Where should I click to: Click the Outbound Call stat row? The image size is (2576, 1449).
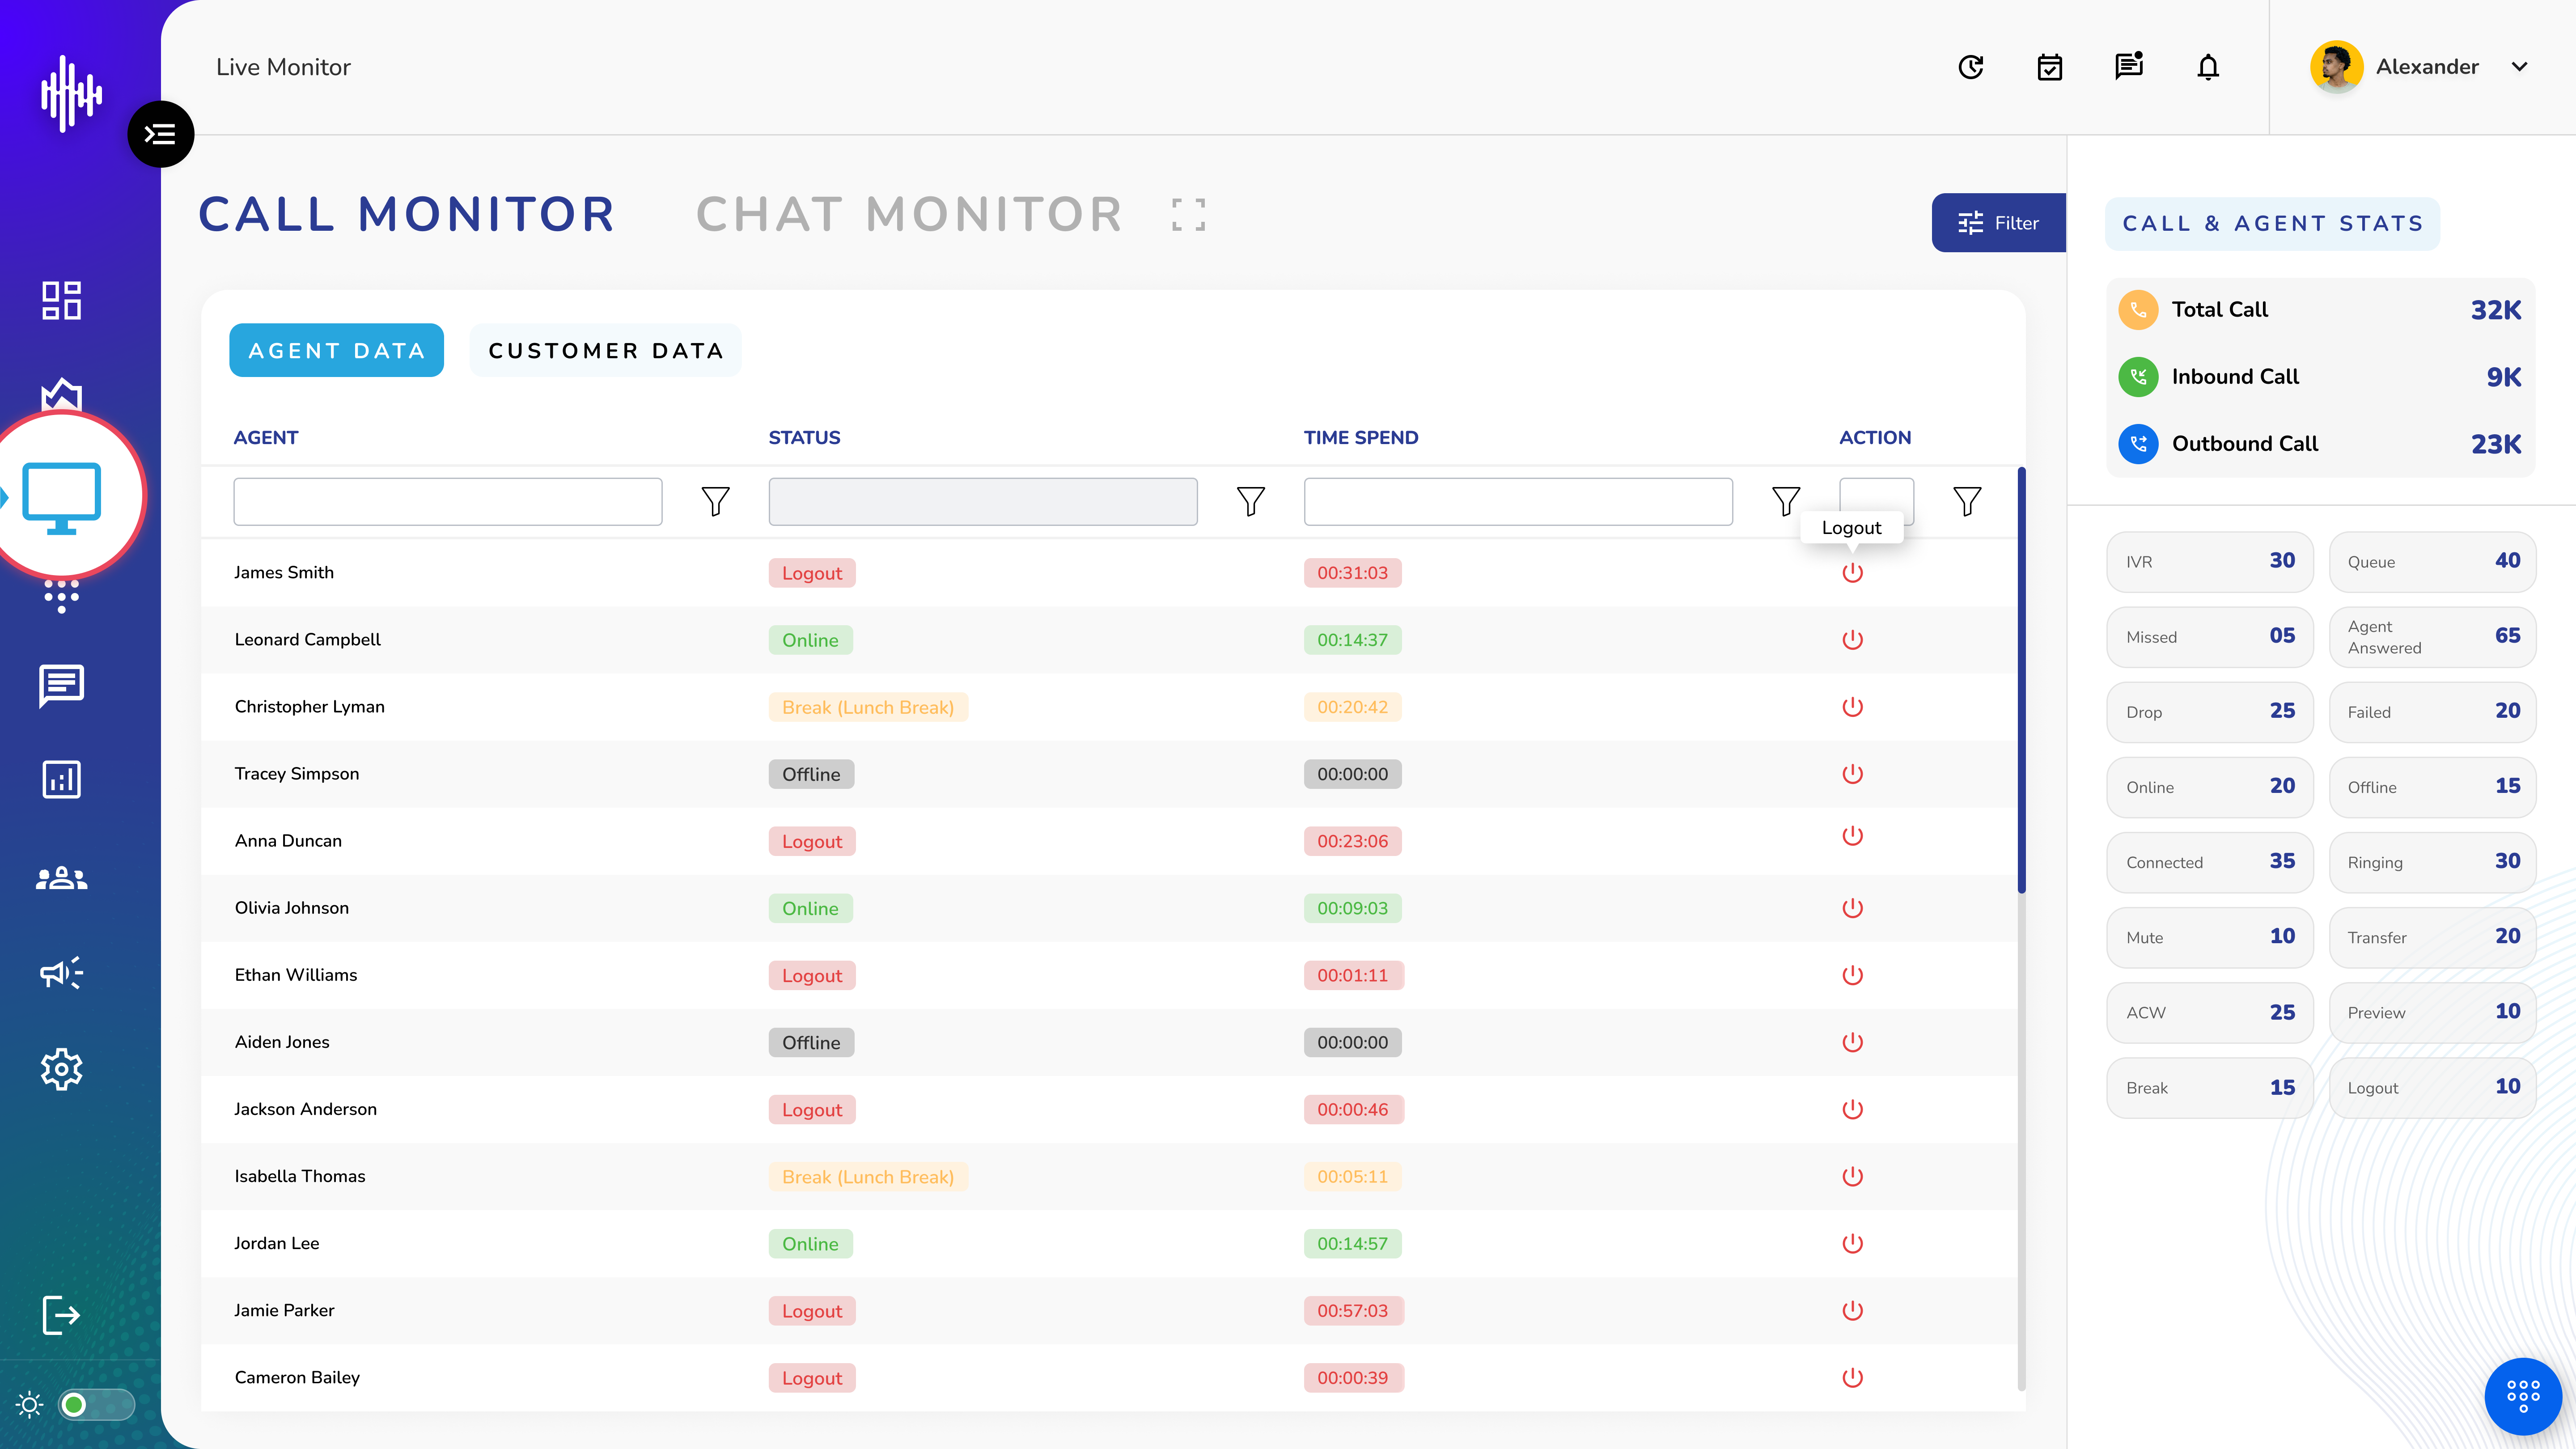pos(2320,444)
